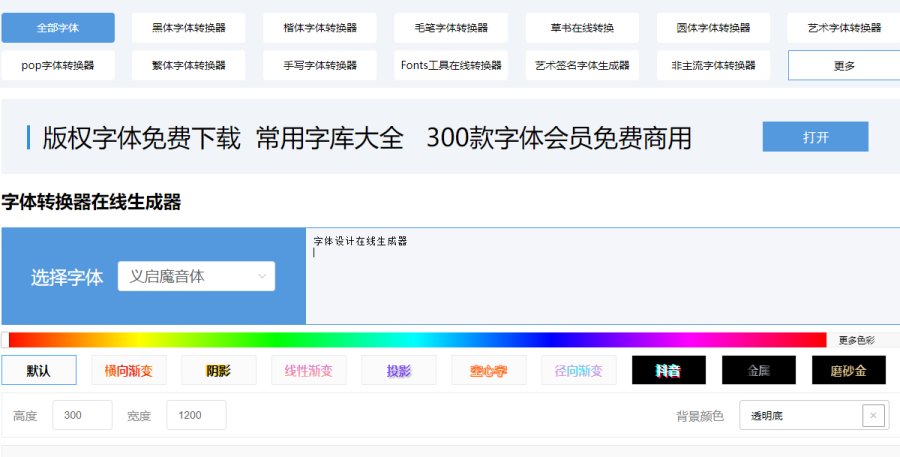Open the 毛笔字体转换器 tab
The width and height of the screenshot is (900, 457).
tap(451, 28)
